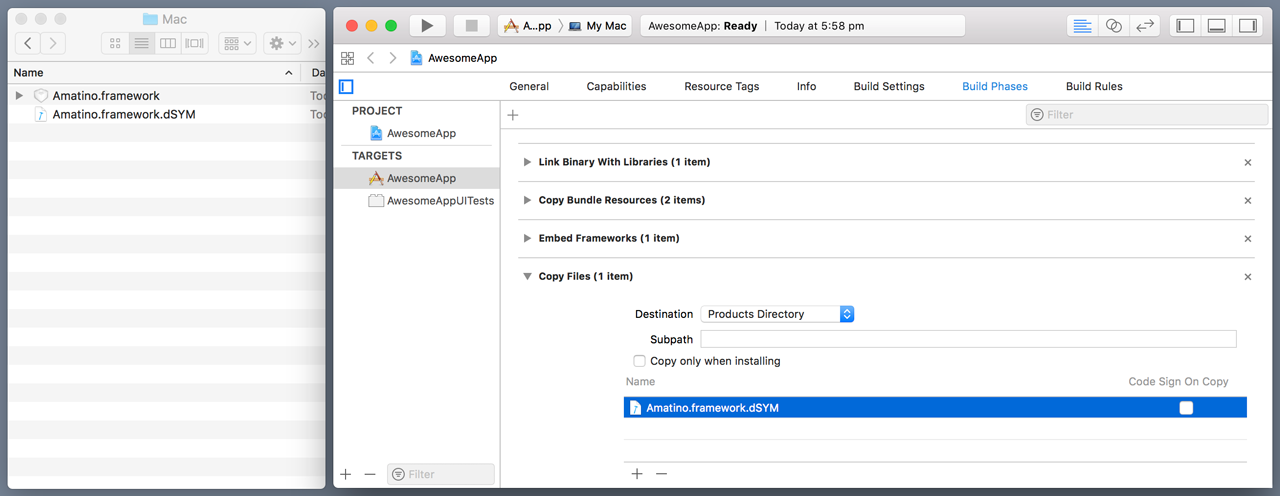Switch Finder to Cover Flow view
The height and width of the screenshot is (496, 1280).
pos(195,44)
